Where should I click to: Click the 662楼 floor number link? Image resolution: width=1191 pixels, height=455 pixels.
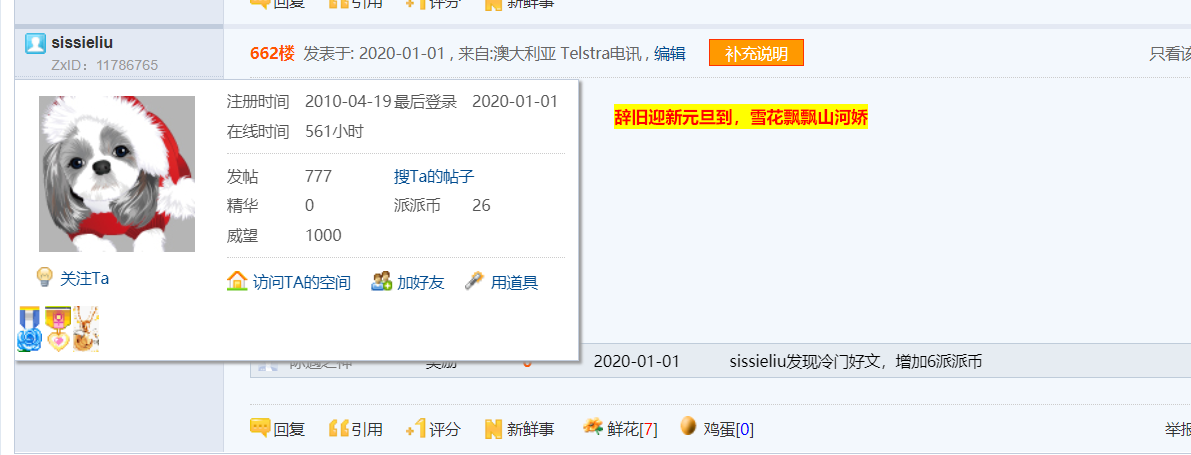pyautogui.click(x=272, y=53)
